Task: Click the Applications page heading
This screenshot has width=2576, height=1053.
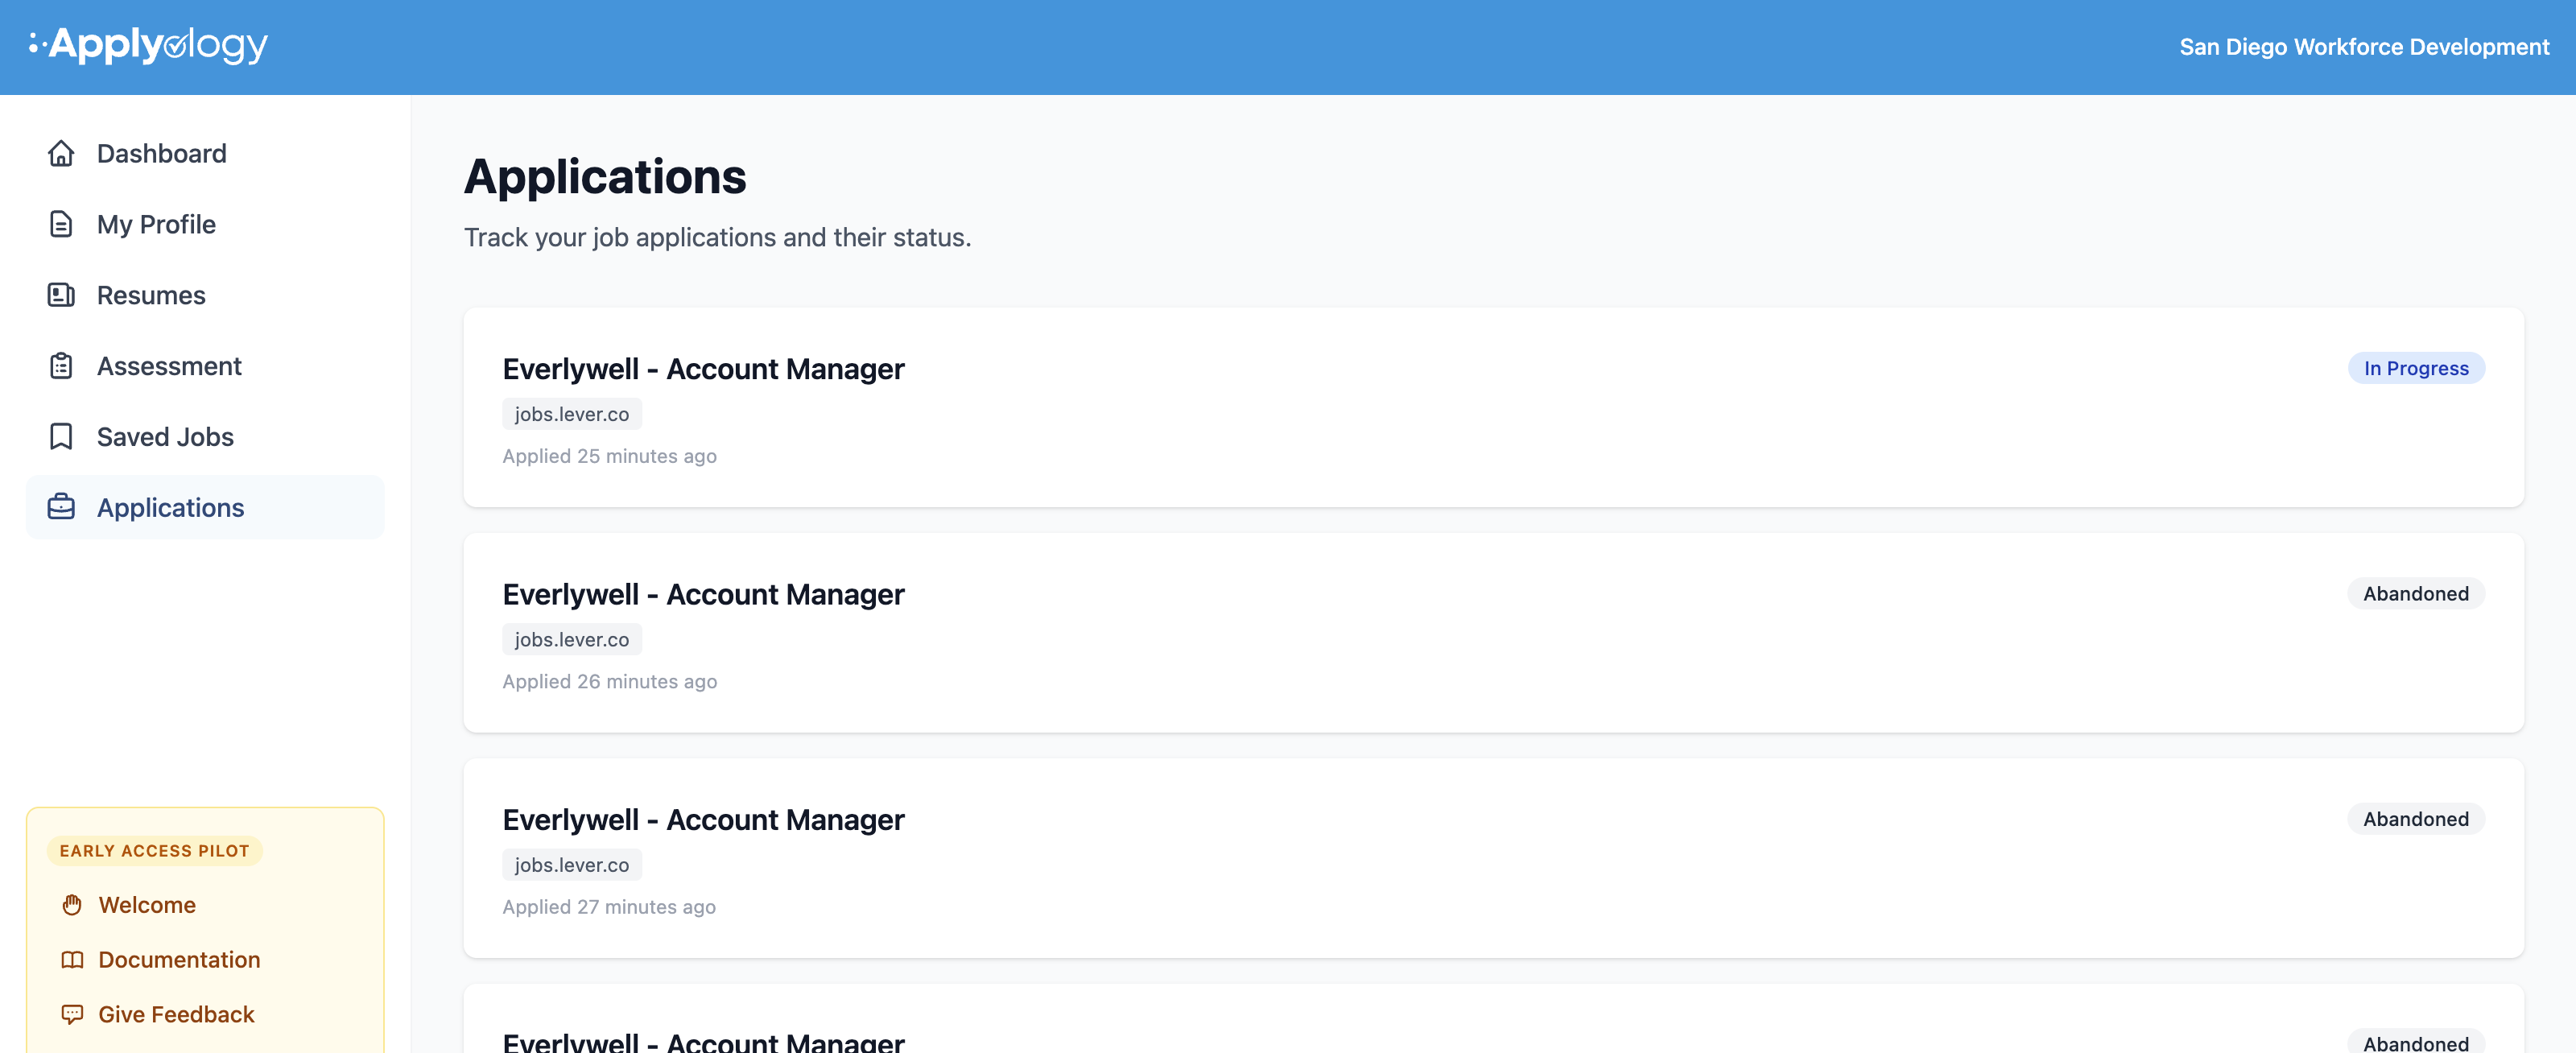Action: 605,177
